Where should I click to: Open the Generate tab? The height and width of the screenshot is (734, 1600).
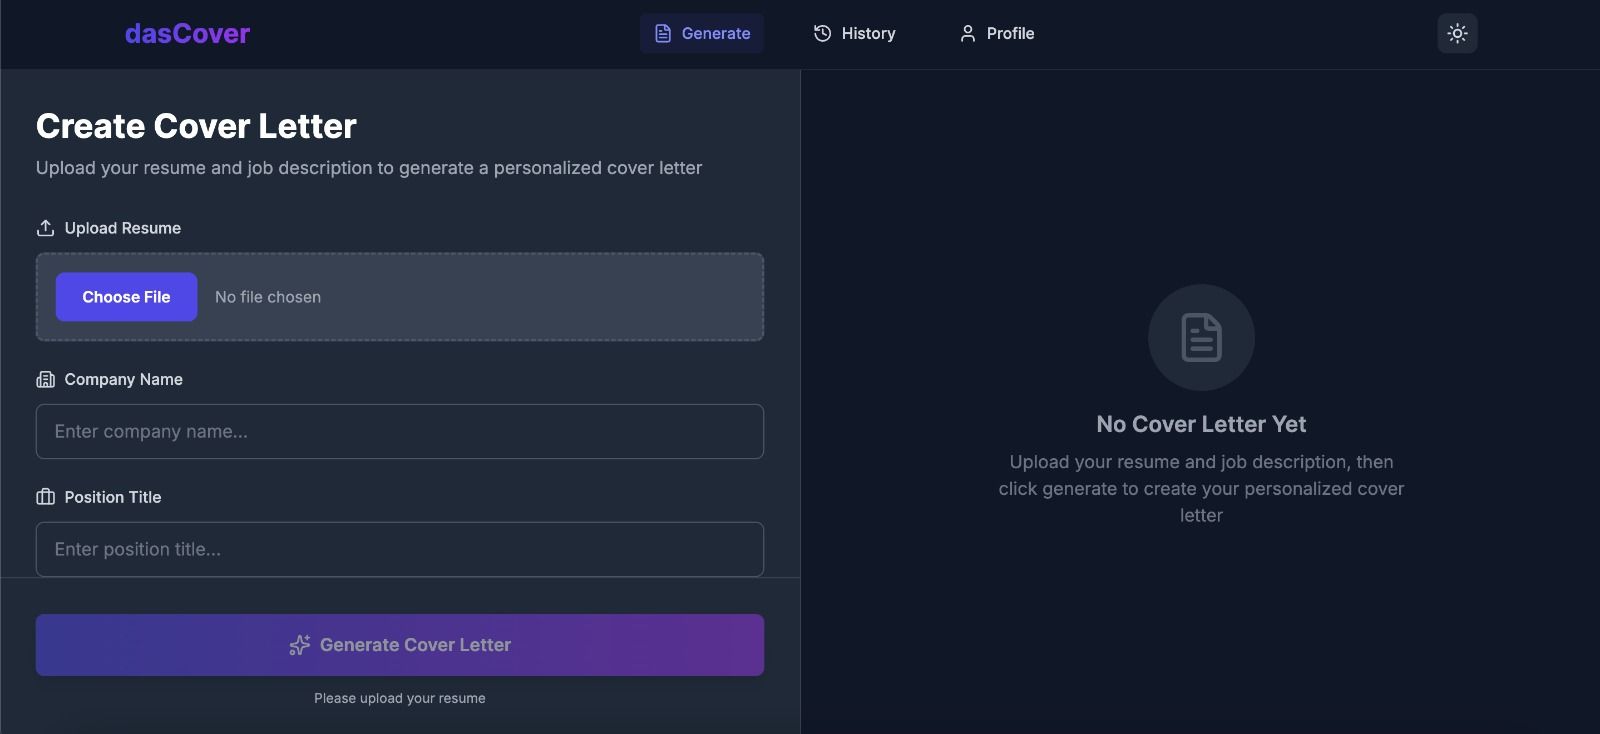tap(702, 34)
